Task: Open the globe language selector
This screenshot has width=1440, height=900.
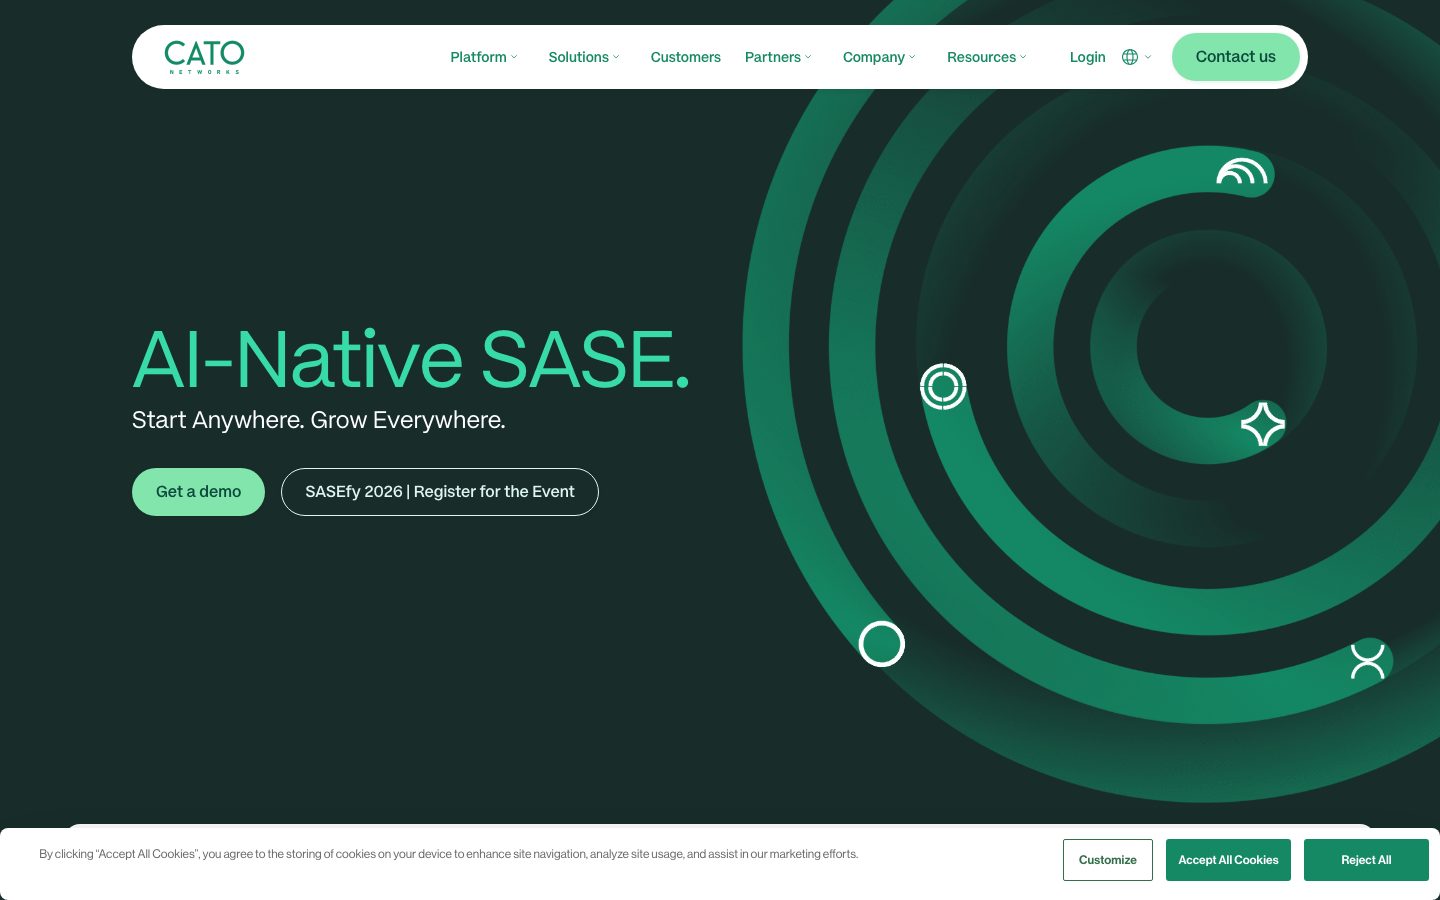Action: (x=1130, y=57)
